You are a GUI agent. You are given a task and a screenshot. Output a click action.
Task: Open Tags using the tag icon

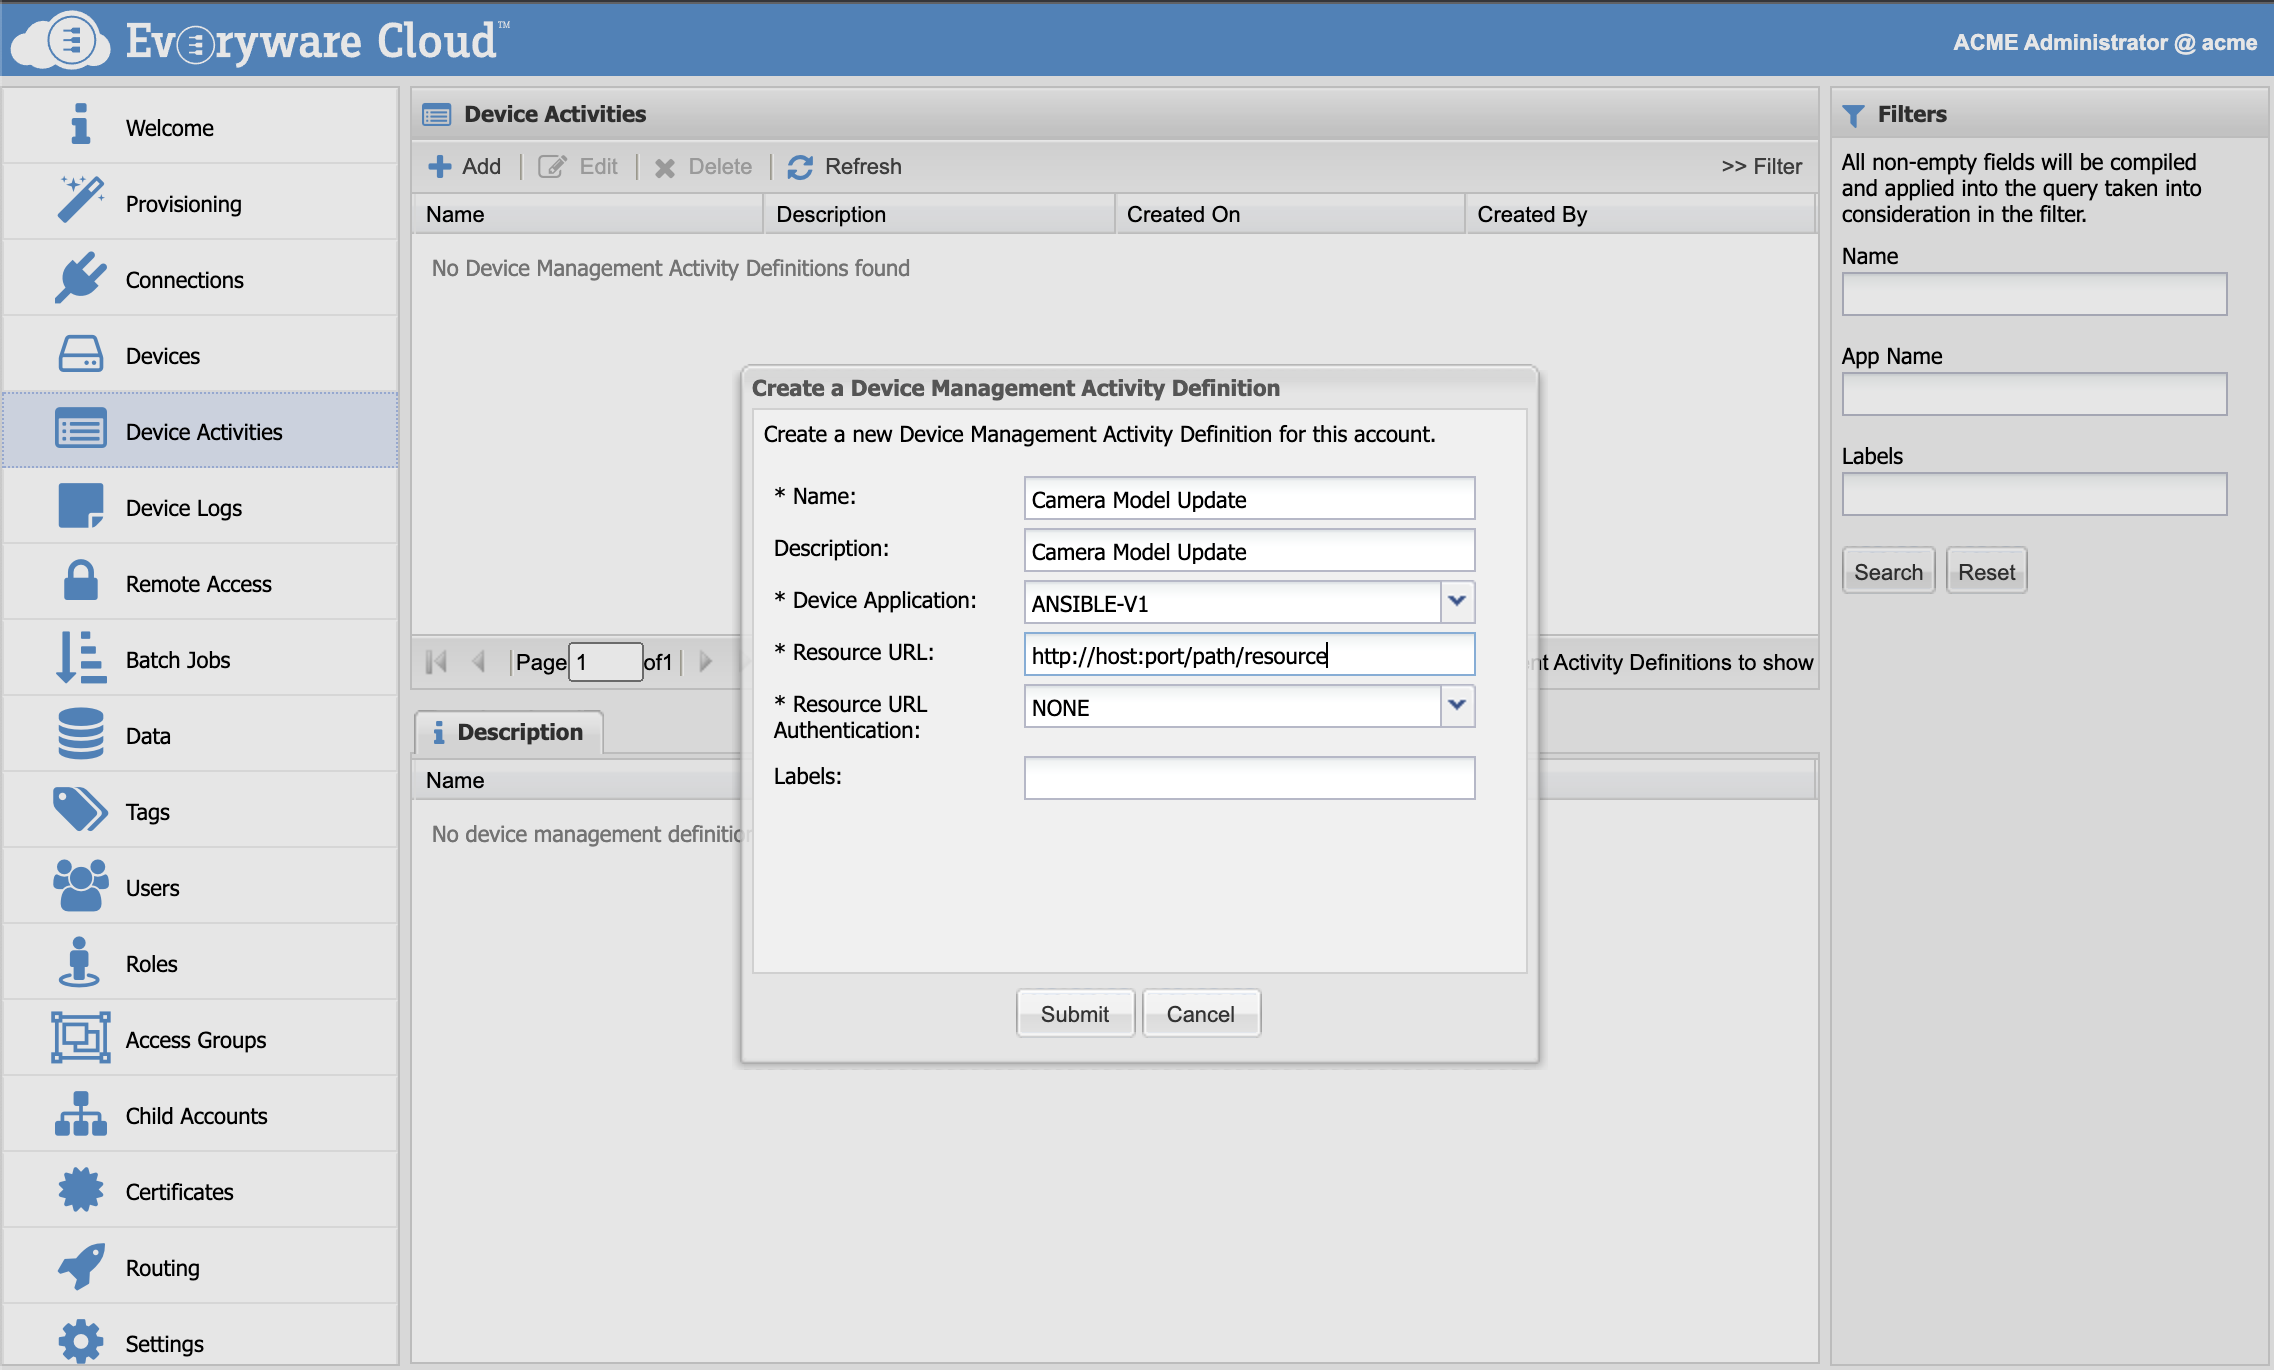80,810
